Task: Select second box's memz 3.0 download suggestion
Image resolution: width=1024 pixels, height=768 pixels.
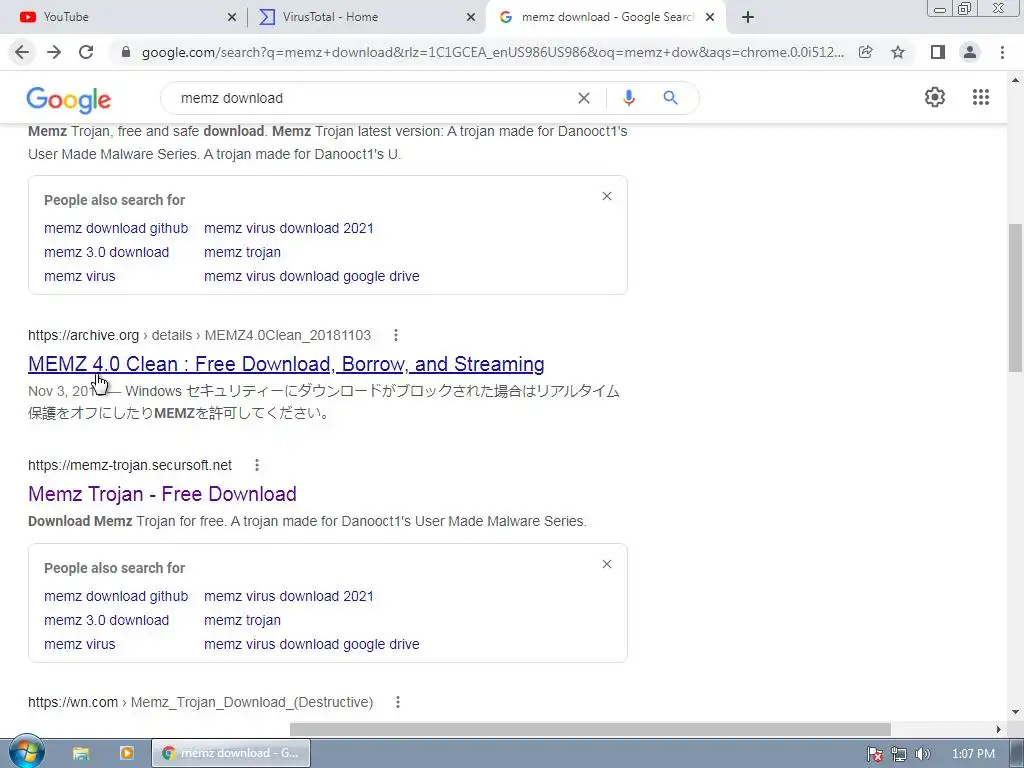Action: (106, 620)
